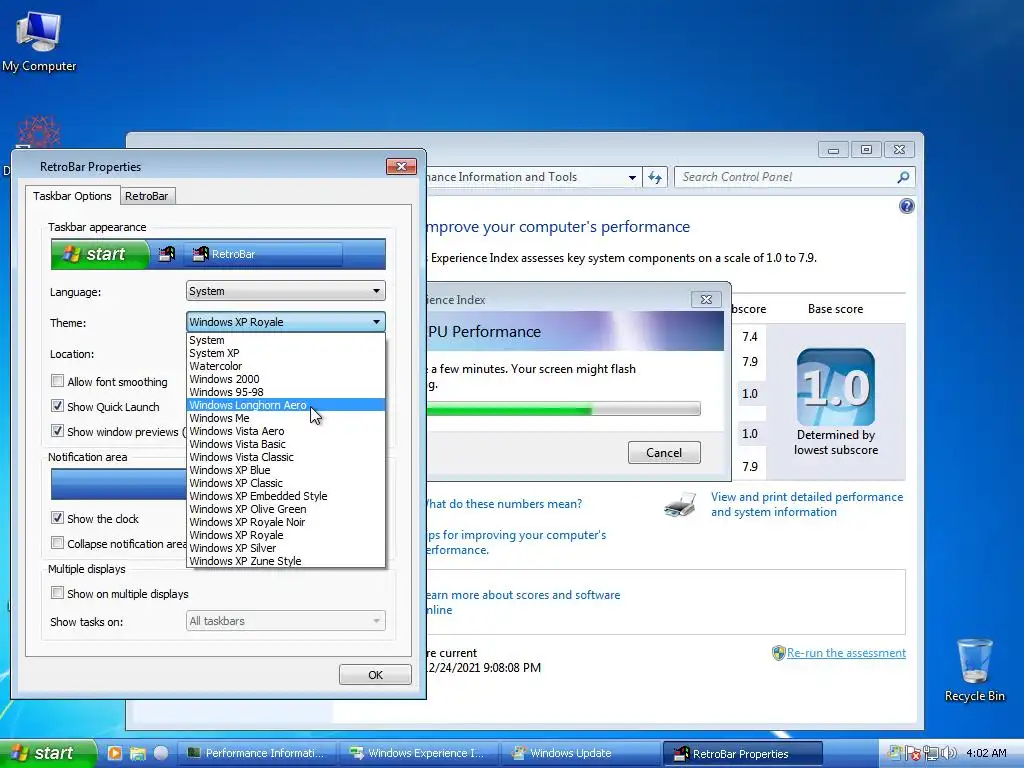Click the assessment green progress bar

[x=563, y=409]
